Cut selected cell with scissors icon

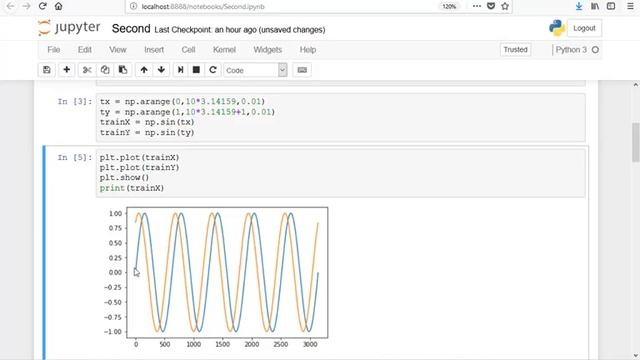point(87,70)
